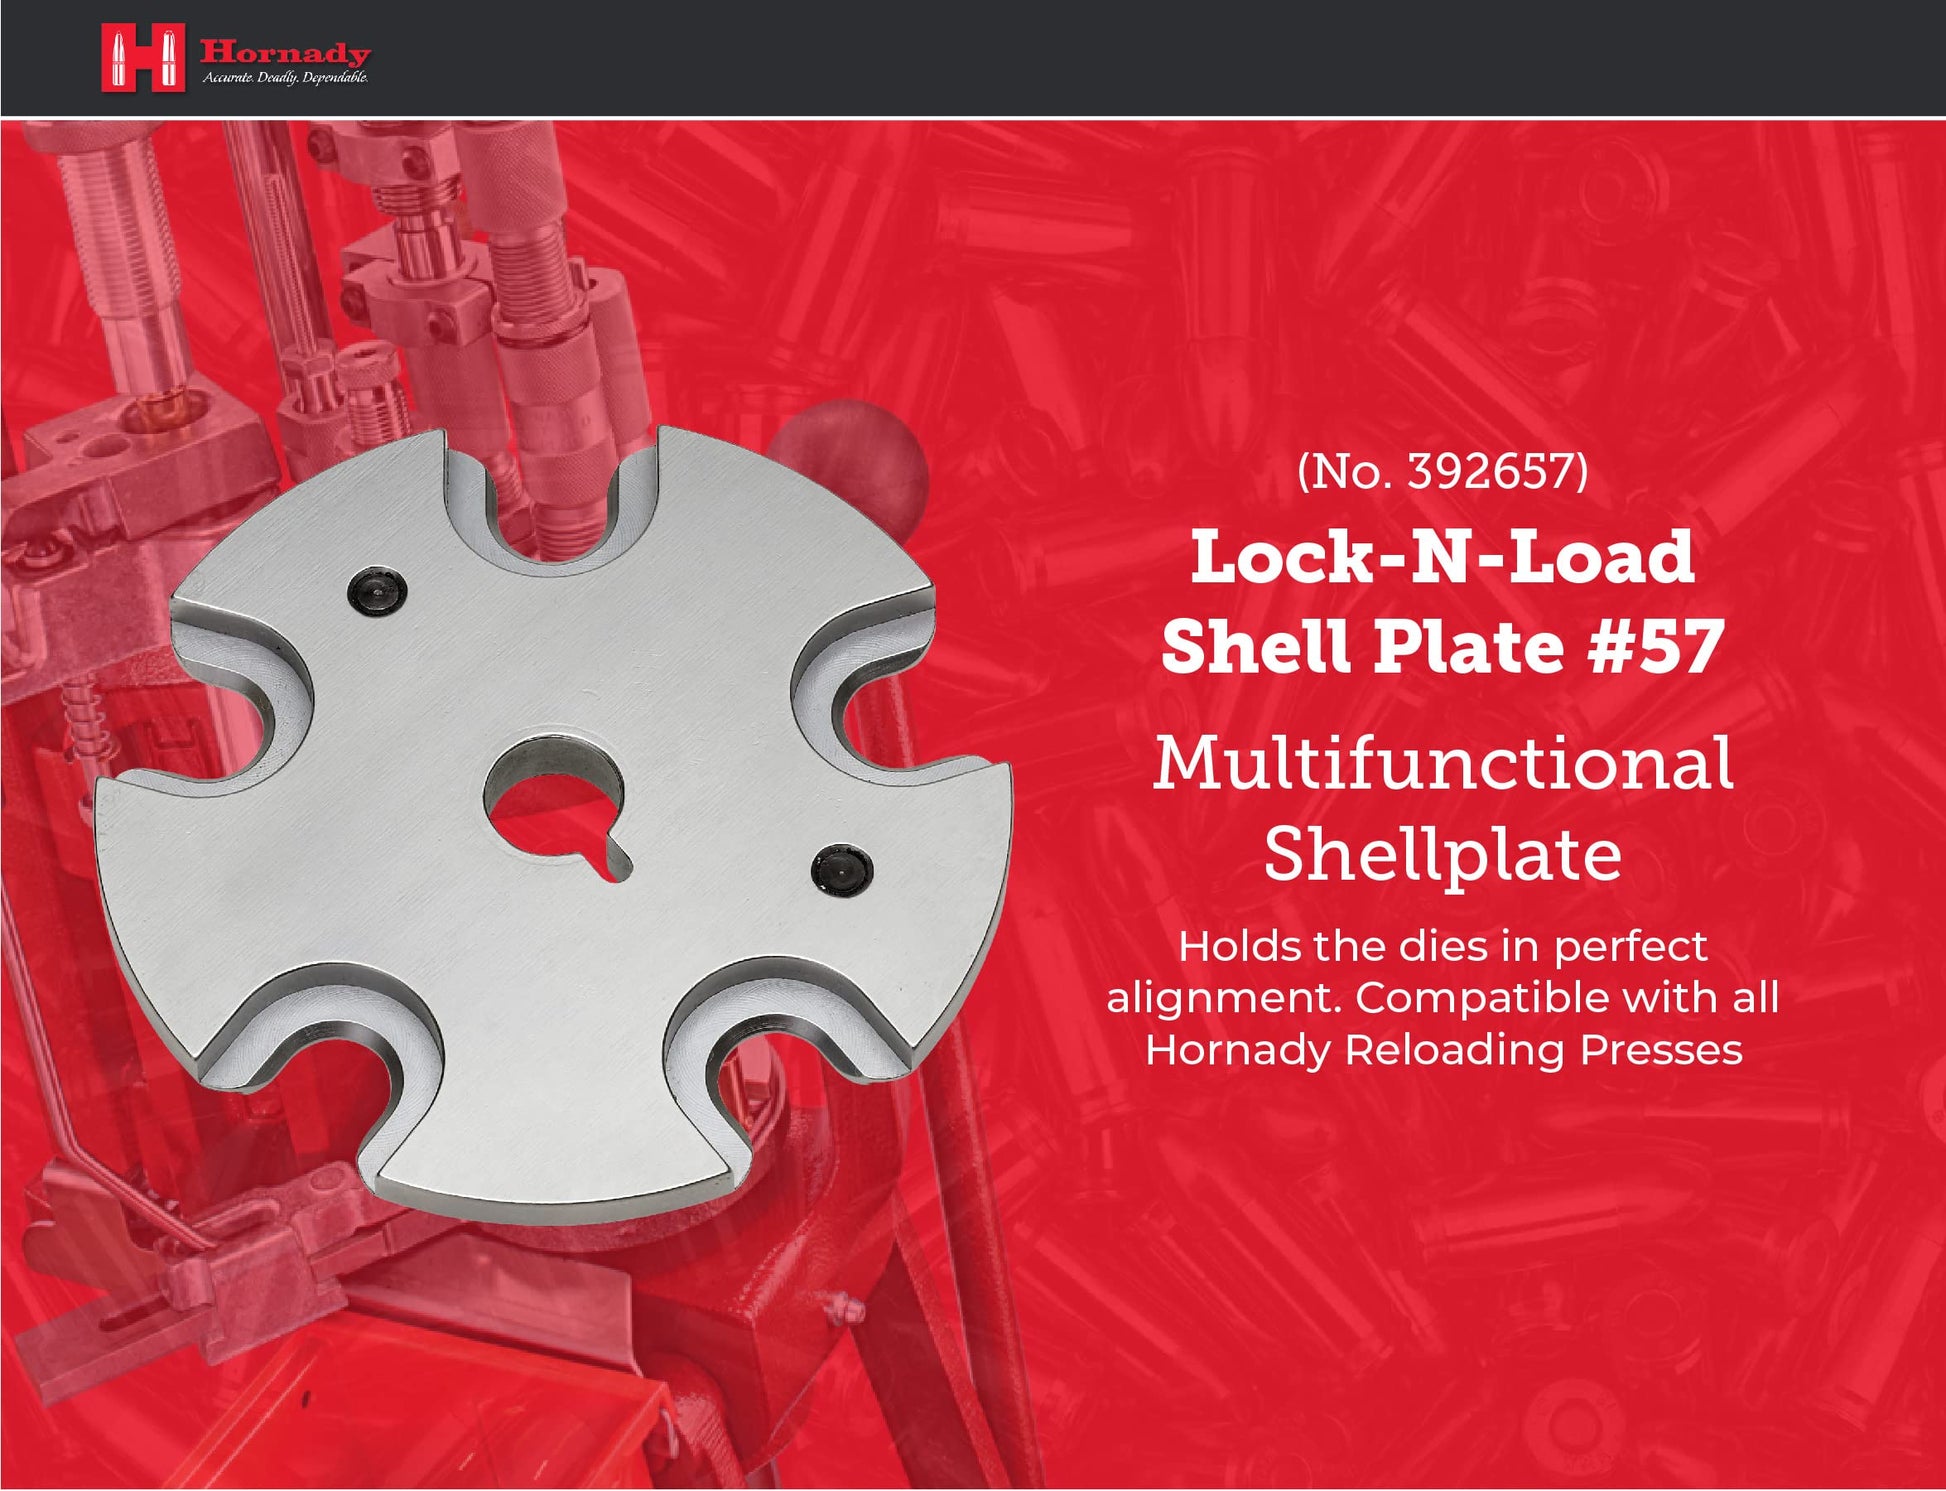
Task: Click the red Hornady H logo icon
Action: tap(143, 58)
